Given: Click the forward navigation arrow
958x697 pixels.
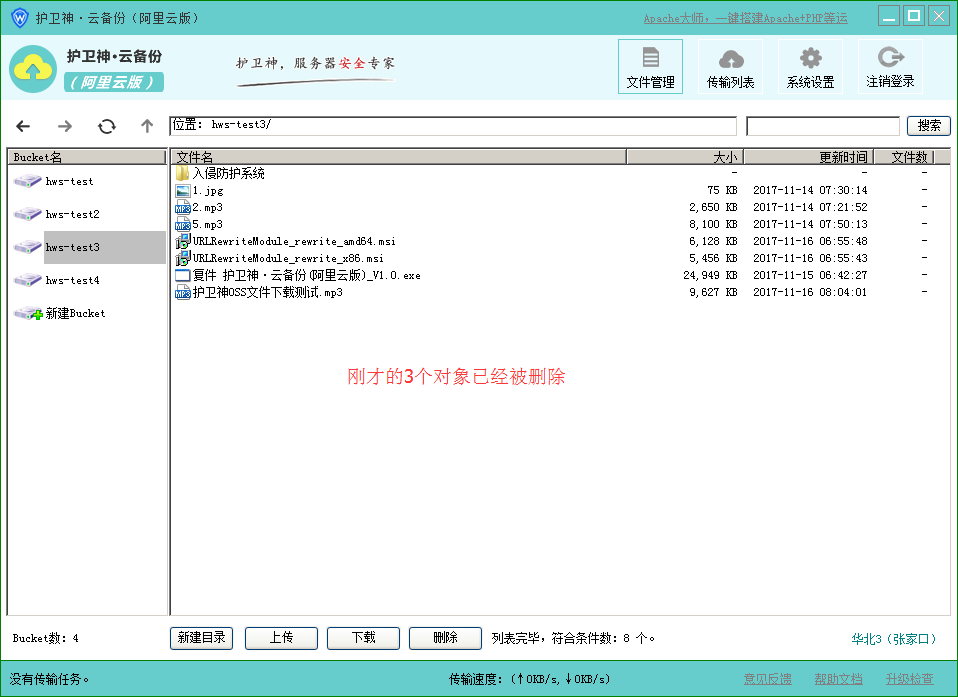Looking at the screenshot, I should point(65,126).
